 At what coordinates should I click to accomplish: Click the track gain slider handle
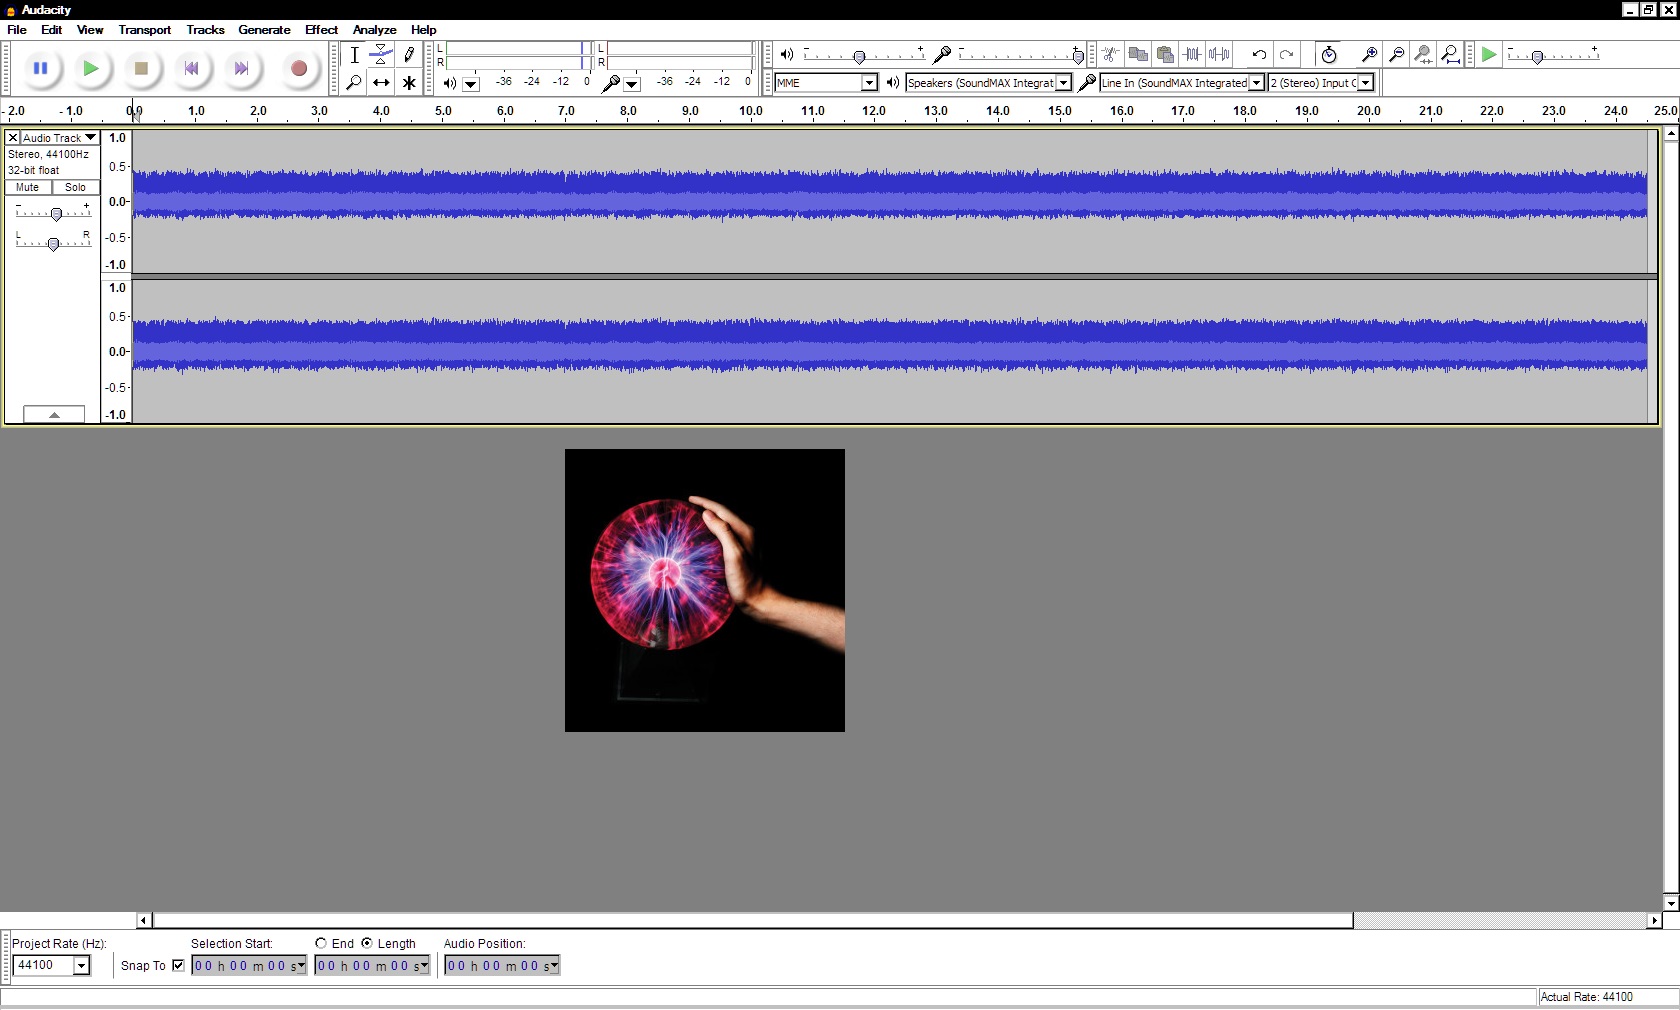pyautogui.click(x=56, y=214)
